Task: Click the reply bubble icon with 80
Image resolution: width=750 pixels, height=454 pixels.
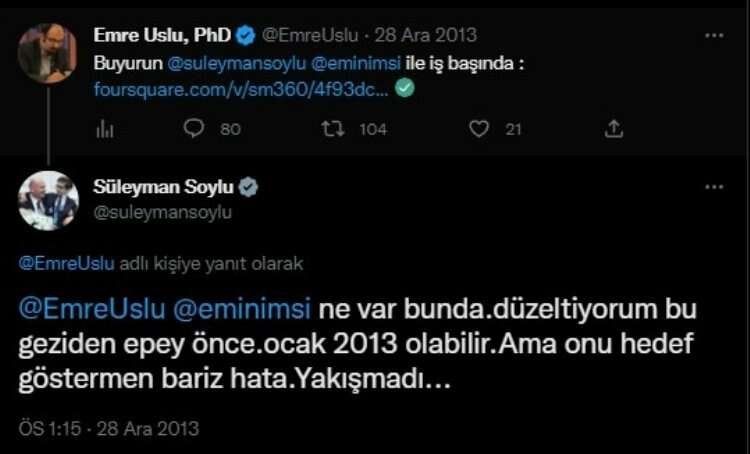Action: click(x=194, y=128)
